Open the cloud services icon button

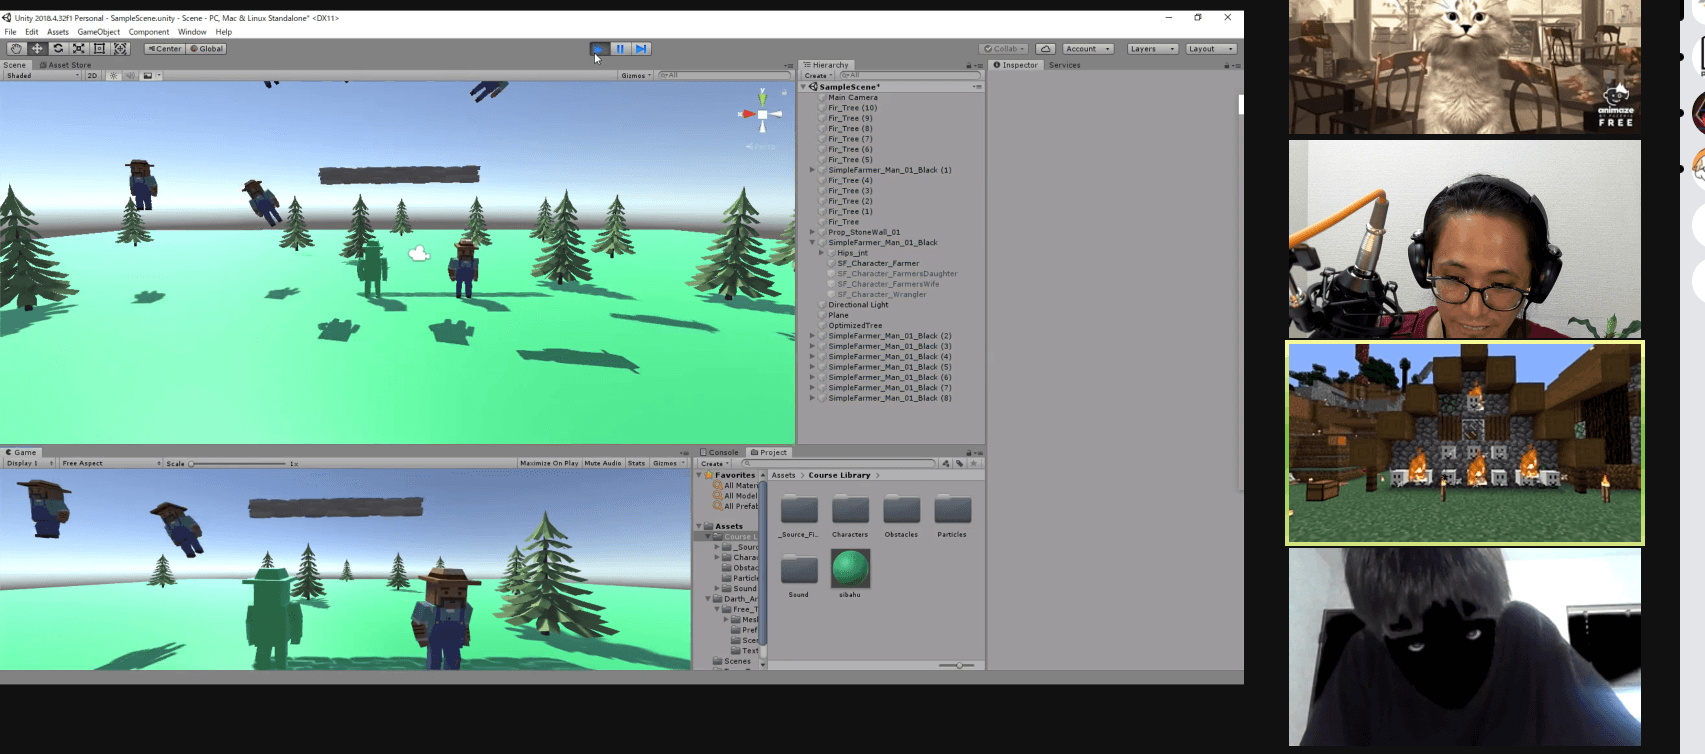coord(1045,49)
